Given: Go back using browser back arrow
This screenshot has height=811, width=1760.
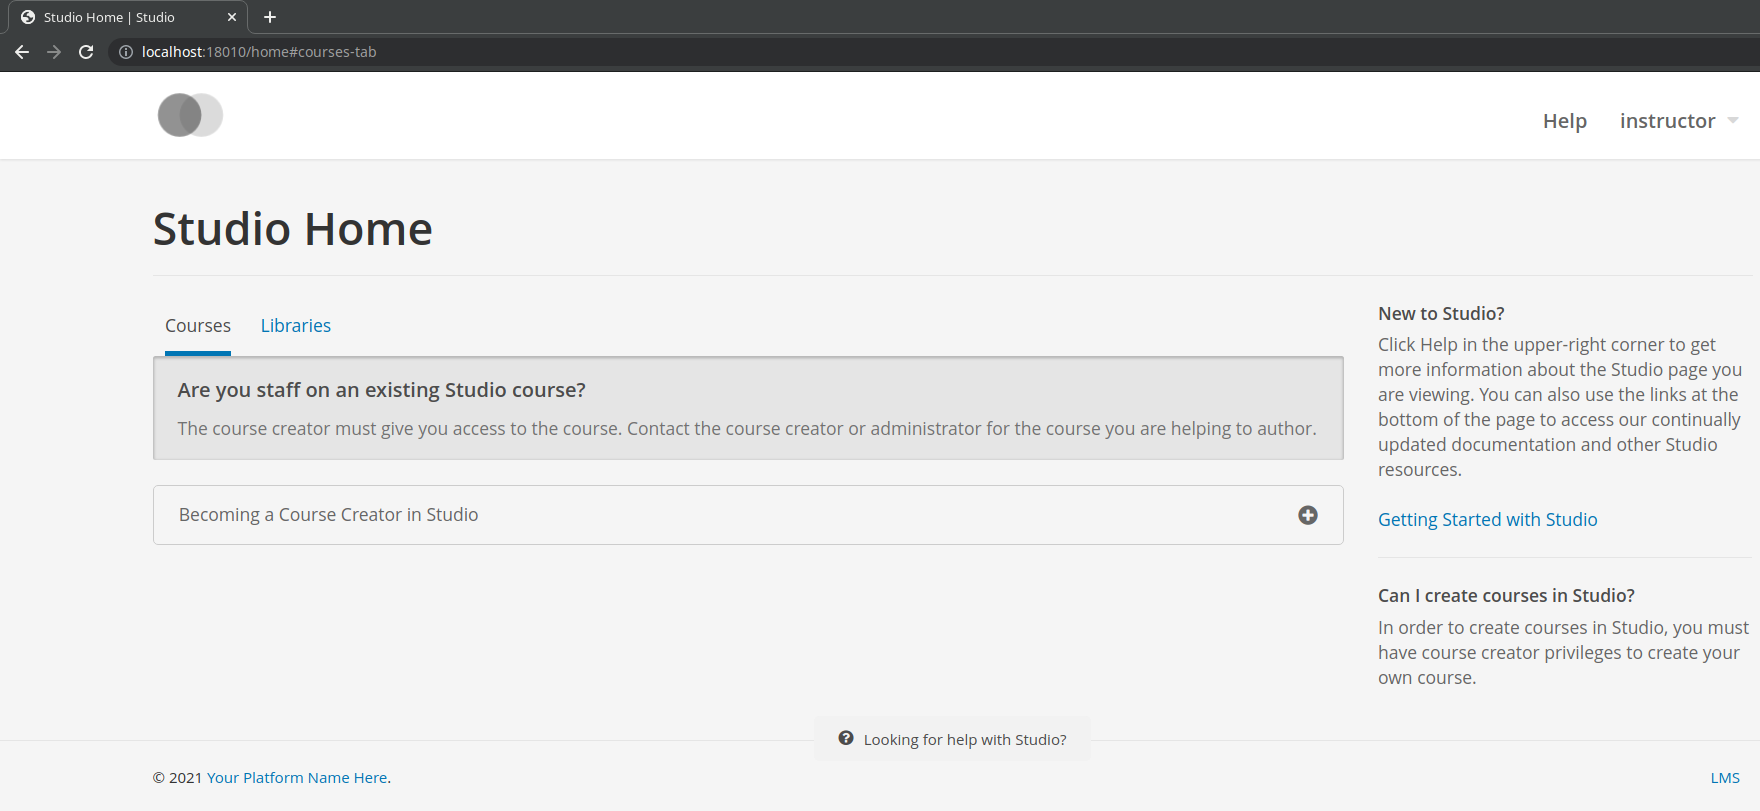Looking at the screenshot, I should tap(22, 52).
